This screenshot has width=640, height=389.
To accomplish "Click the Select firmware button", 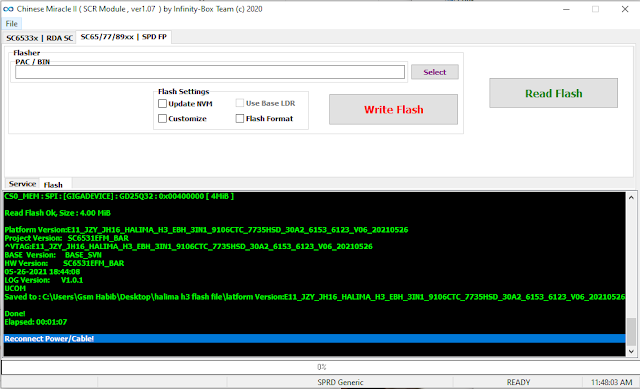I will [435, 72].
